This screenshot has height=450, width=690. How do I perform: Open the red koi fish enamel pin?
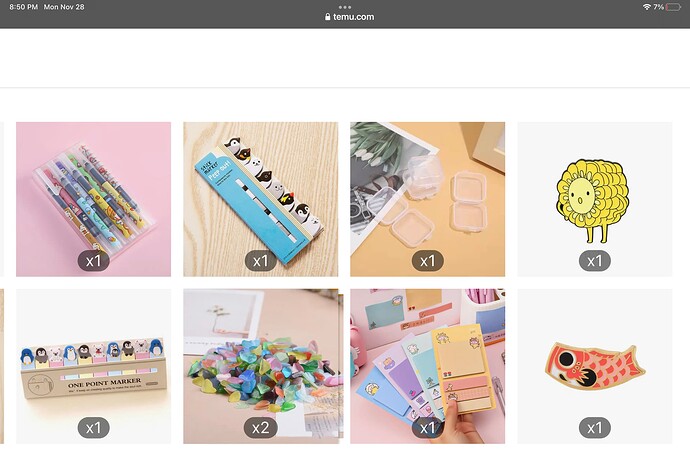point(595,366)
